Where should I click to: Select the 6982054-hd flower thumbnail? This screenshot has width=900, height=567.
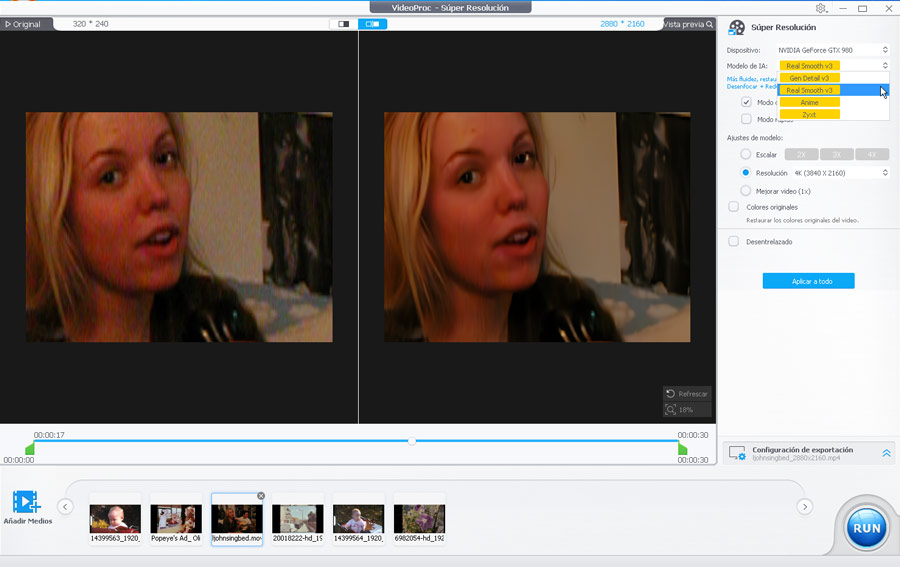[419, 519]
